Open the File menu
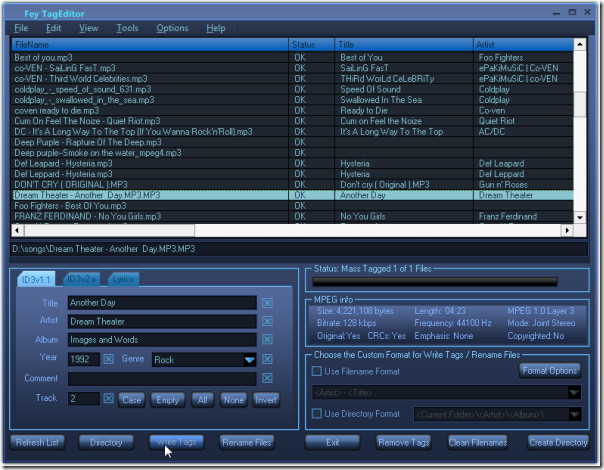This screenshot has width=604, height=470. 21,28
